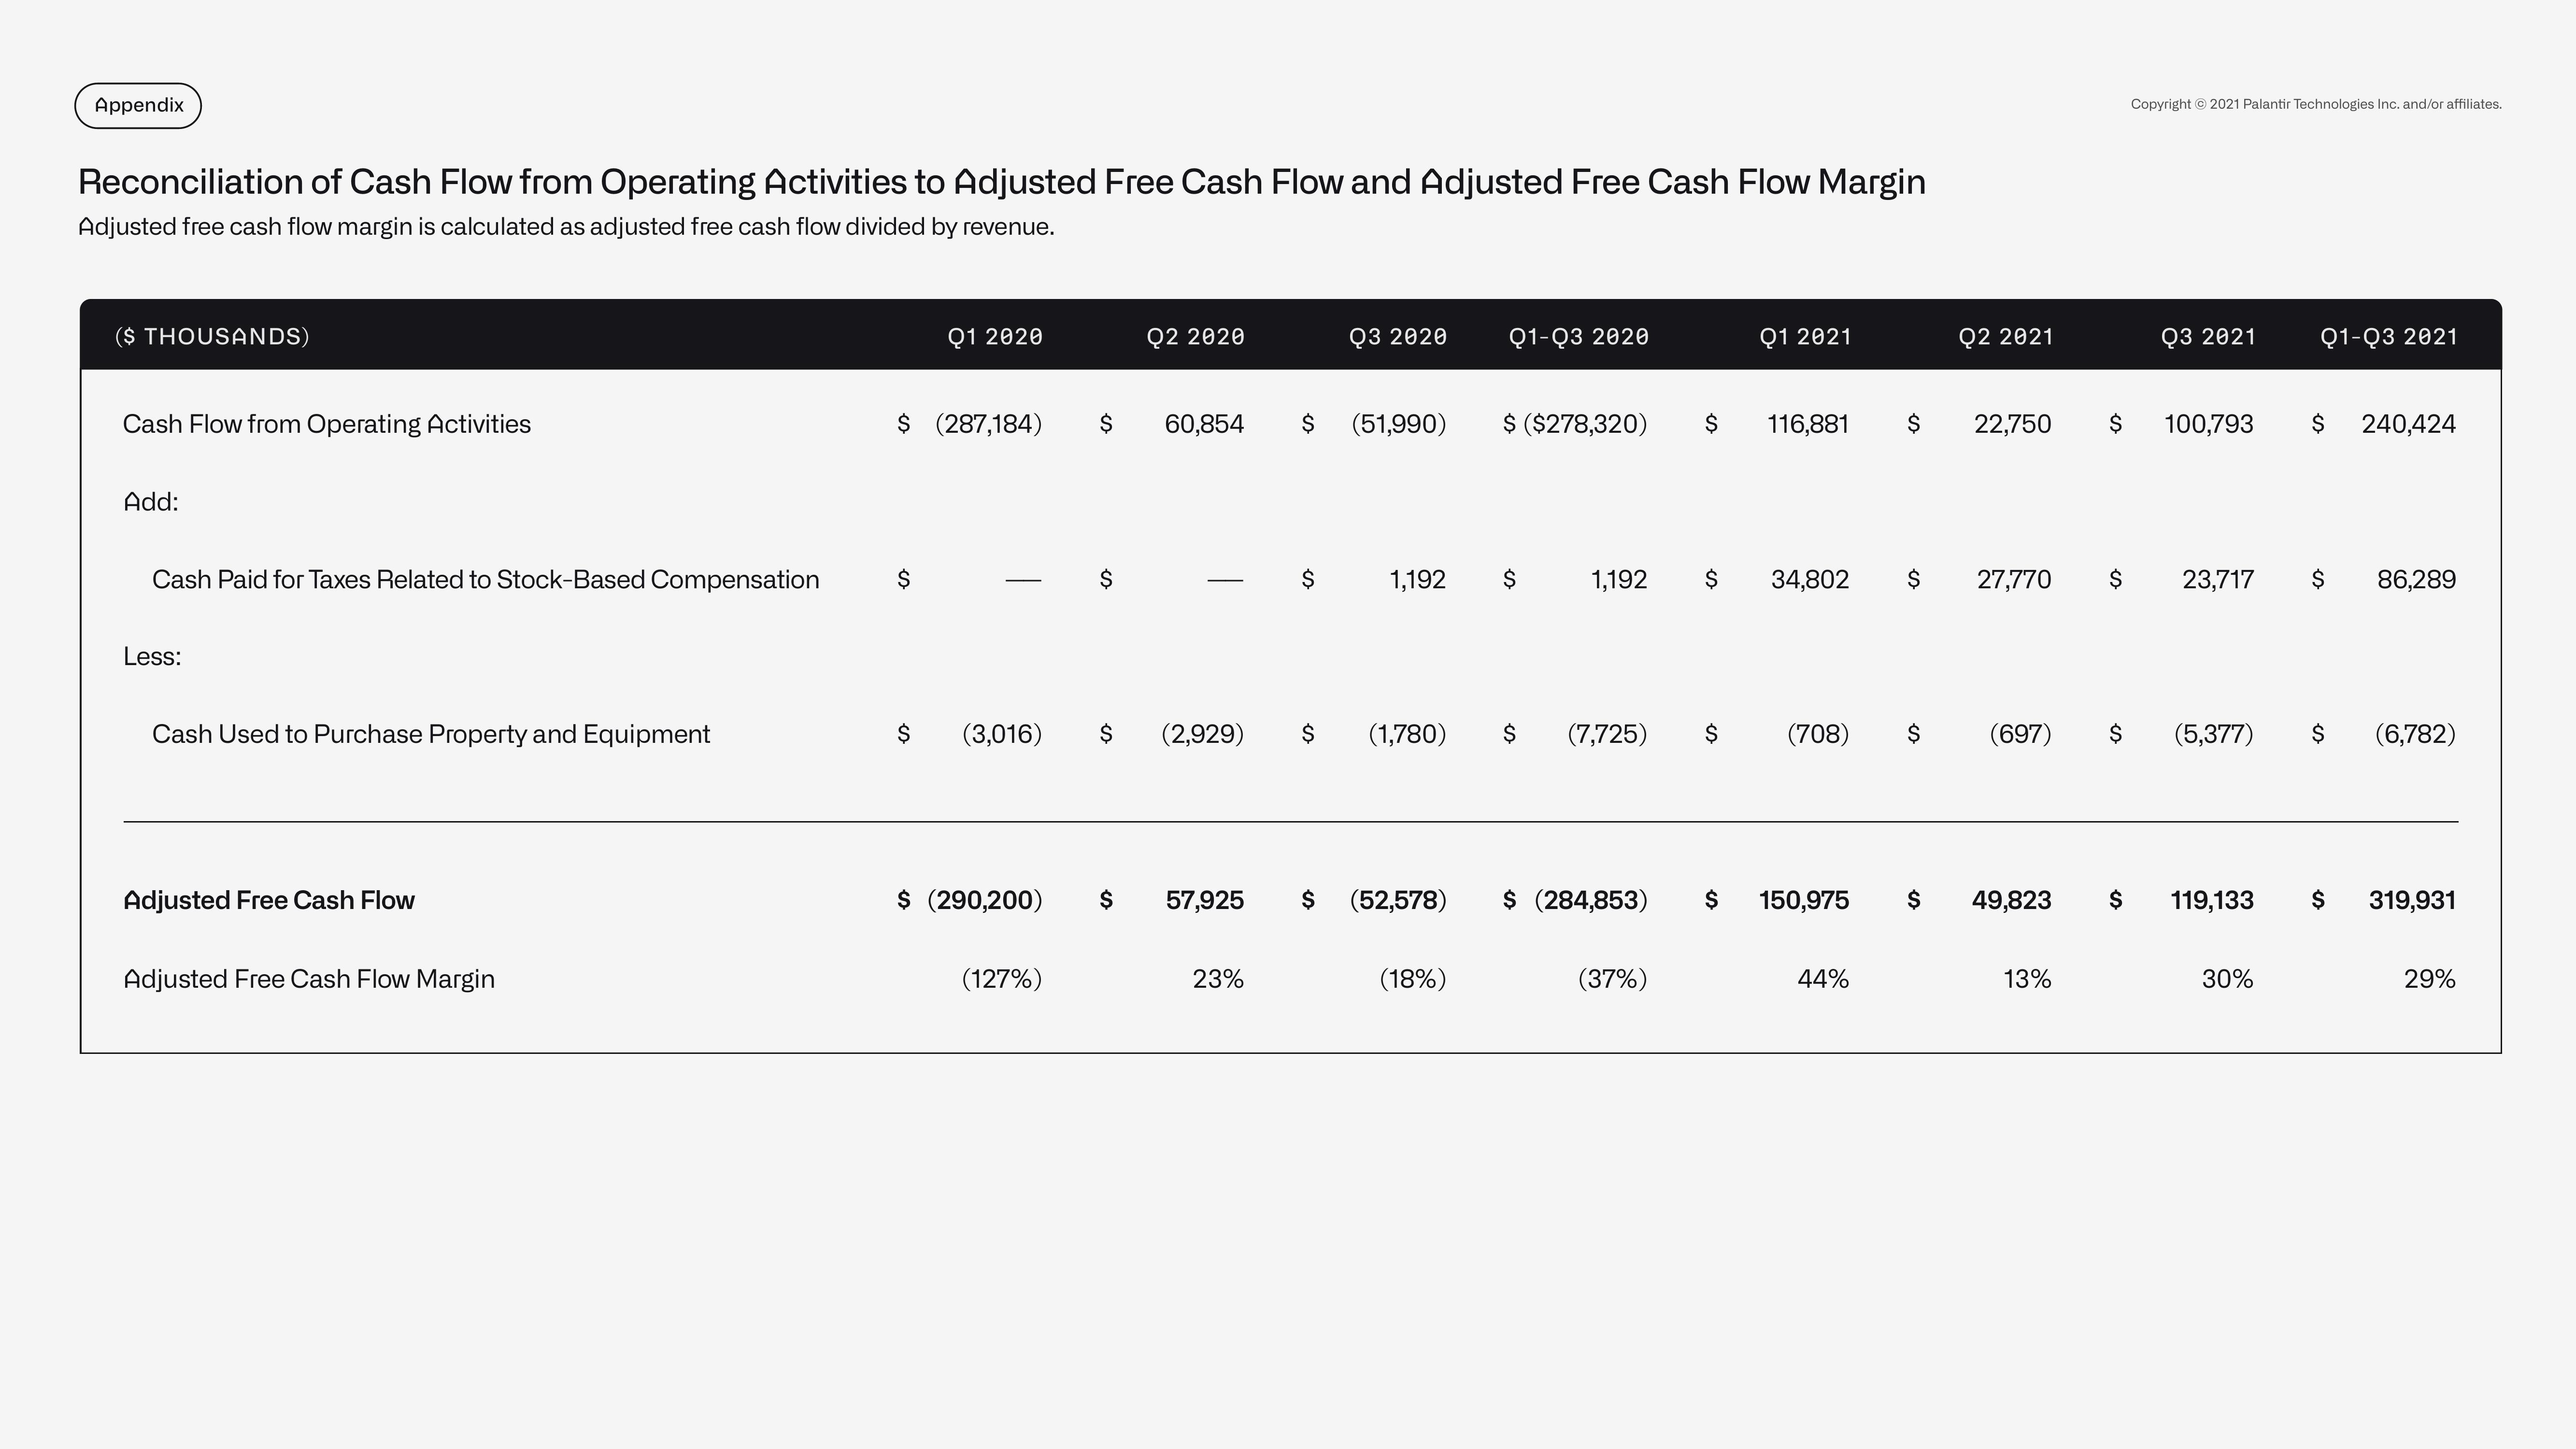Click the 116,881 operating cash flow value

pos(1808,424)
